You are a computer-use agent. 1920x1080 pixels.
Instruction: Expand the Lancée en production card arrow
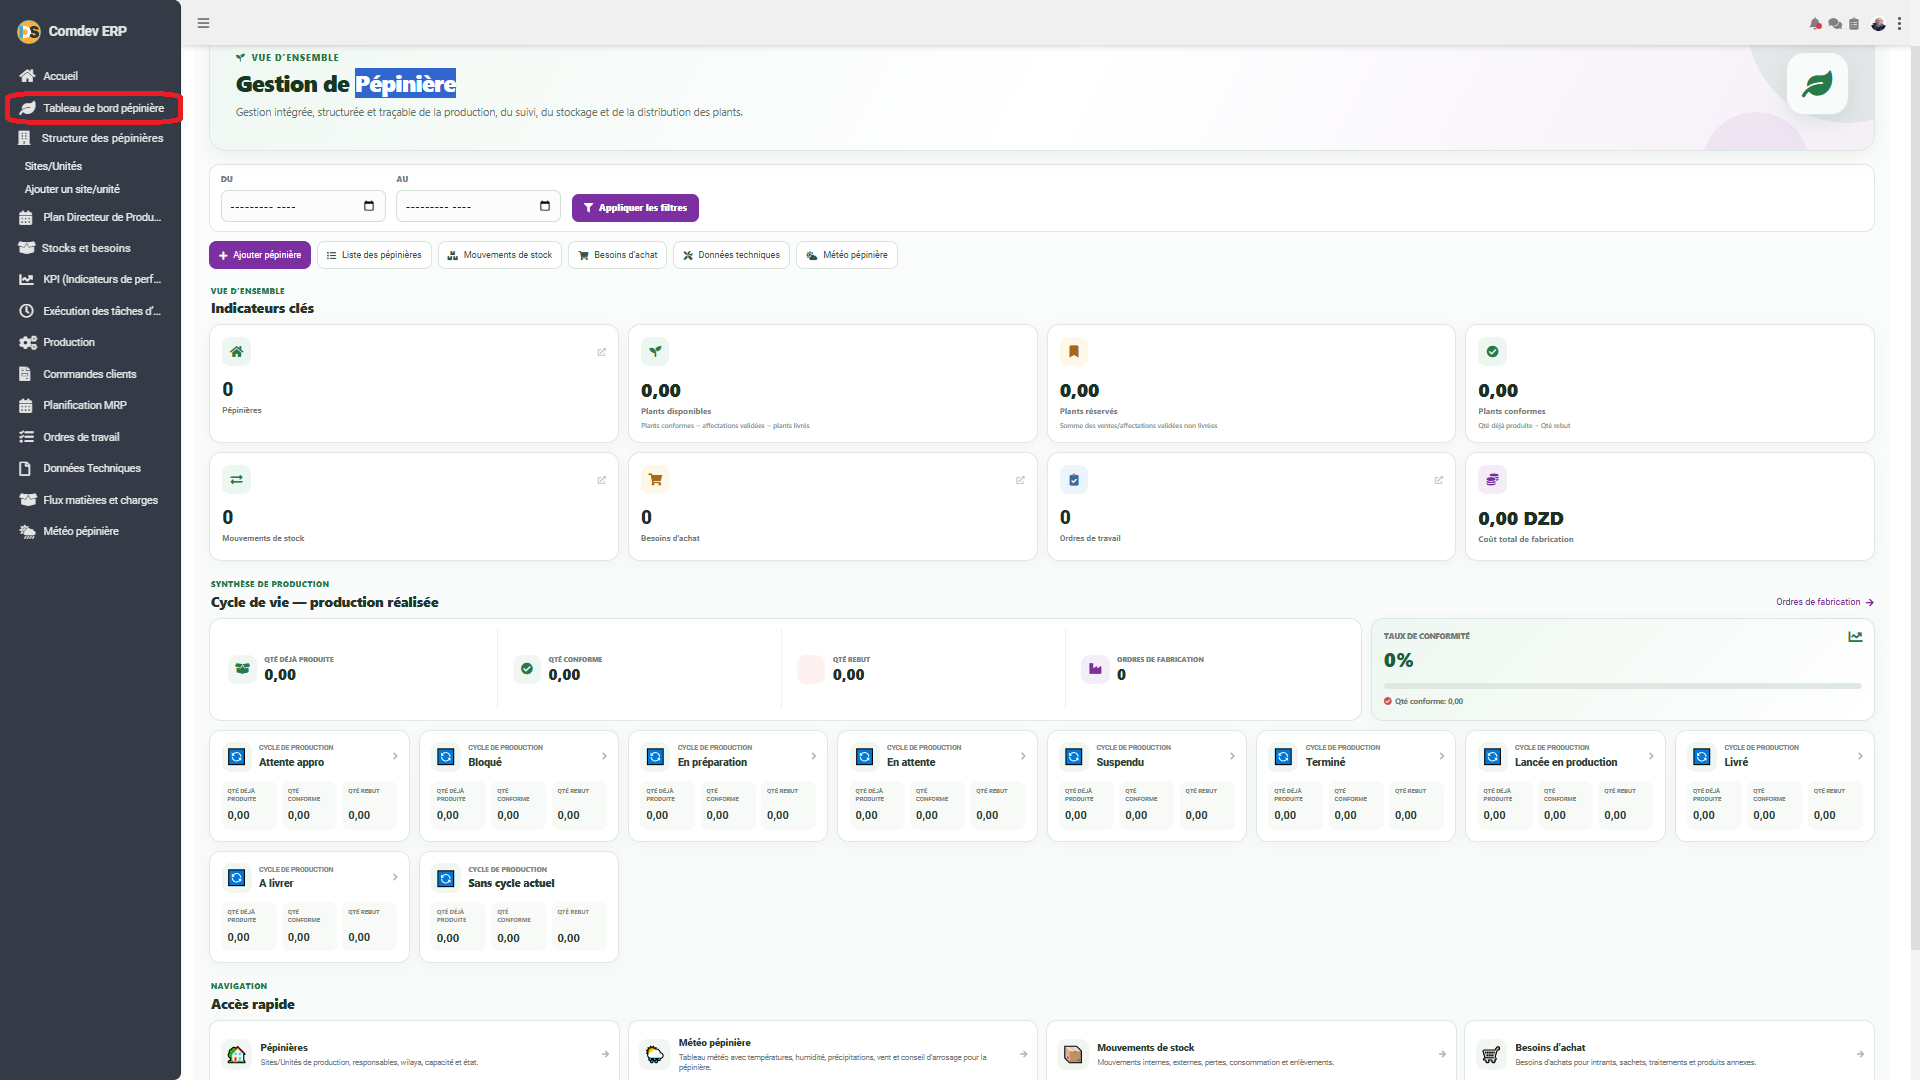click(x=1651, y=756)
